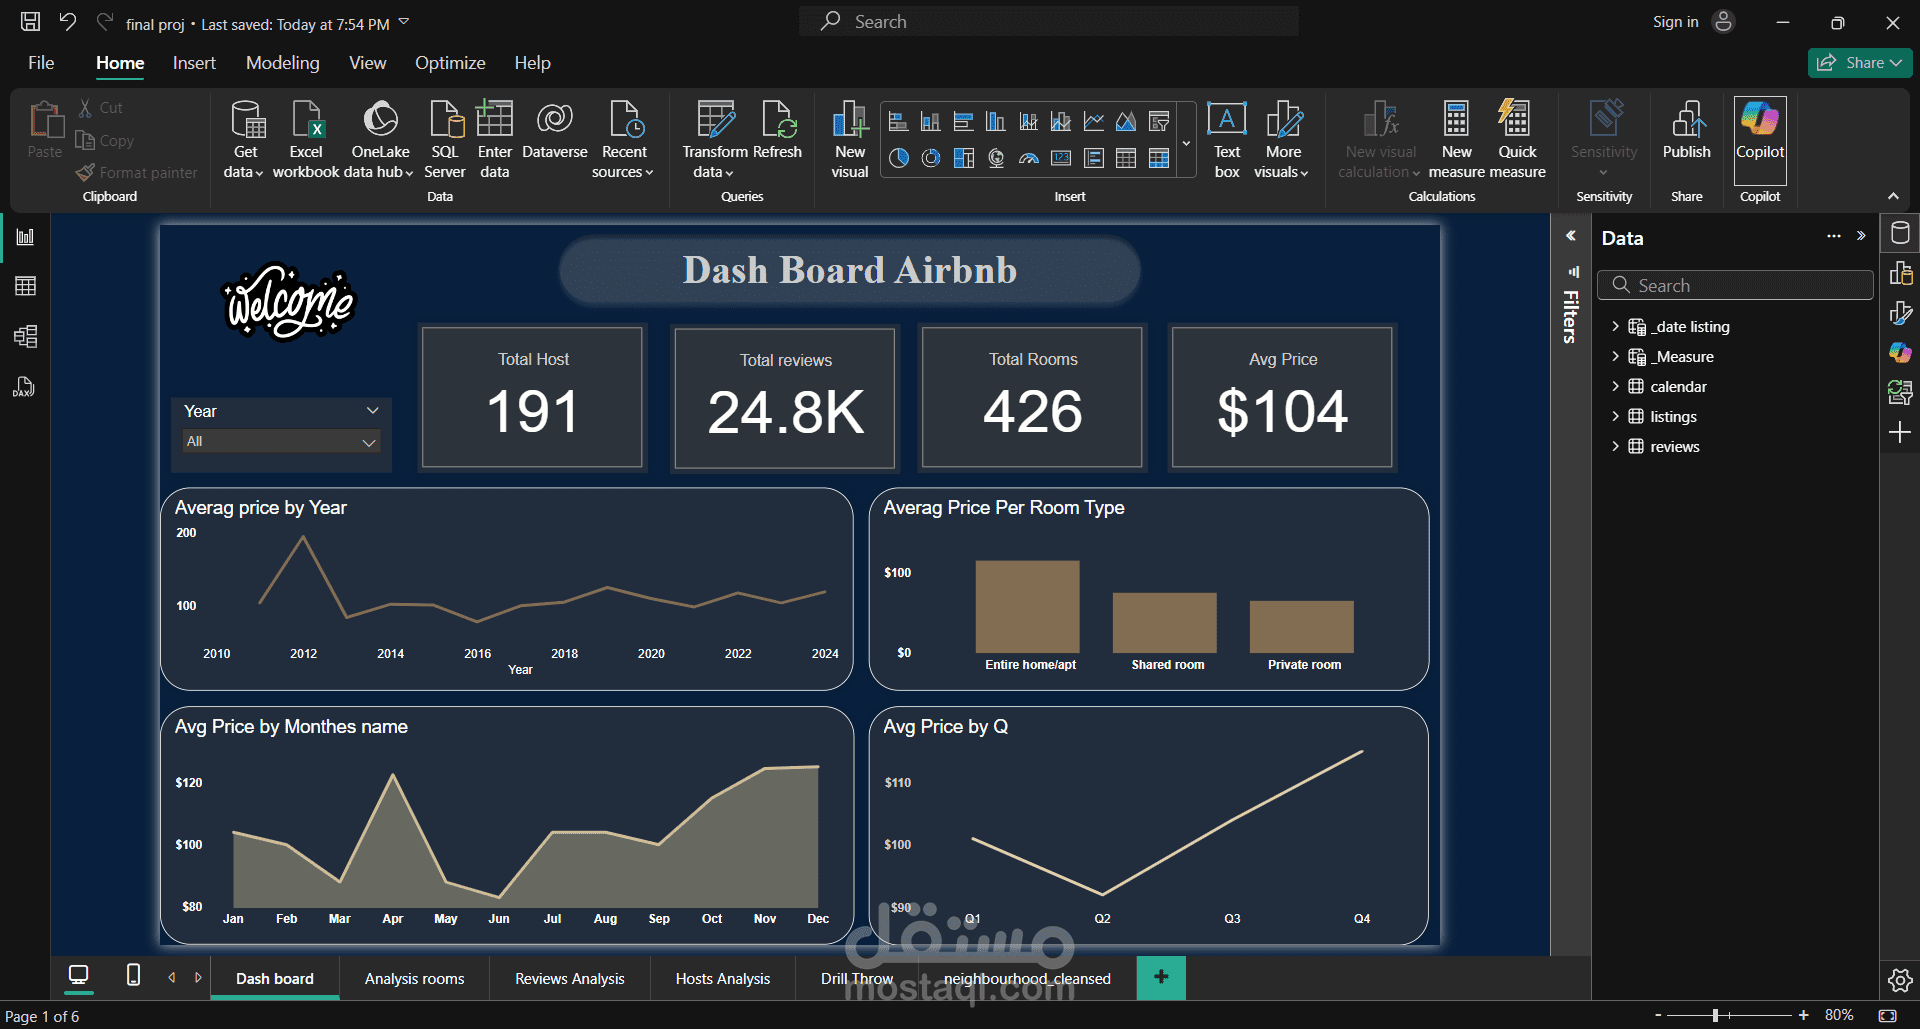This screenshot has width=1920, height=1029.
Task: Insert a line chart visual
Action: point(1094,122)
